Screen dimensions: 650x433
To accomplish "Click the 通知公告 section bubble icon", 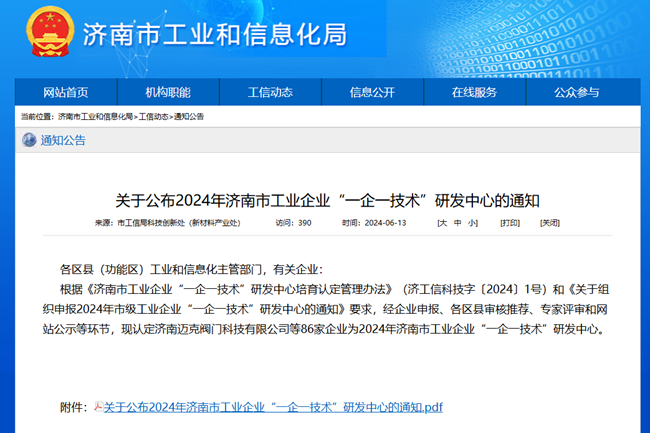I will (28, 140).
